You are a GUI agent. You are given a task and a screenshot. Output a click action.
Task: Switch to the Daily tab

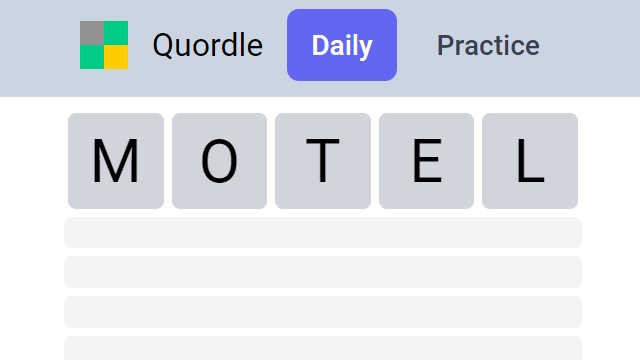342,45
